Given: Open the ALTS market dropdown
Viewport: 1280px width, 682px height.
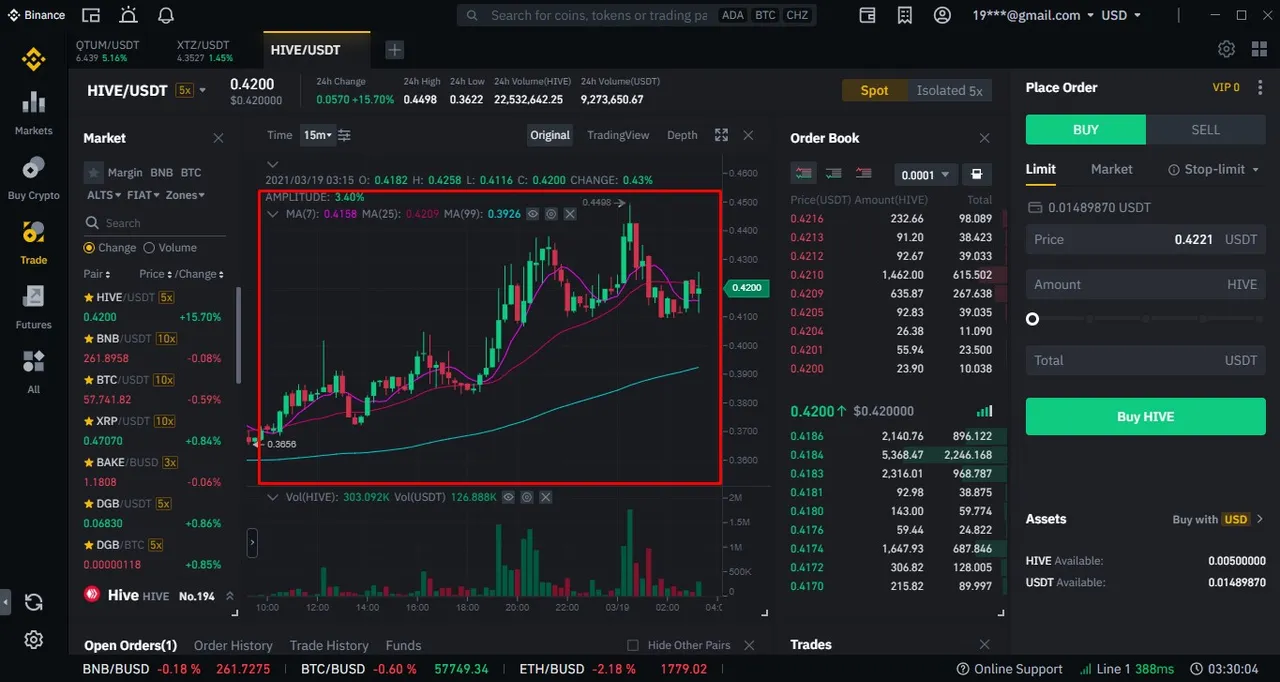Looking at the screenshot, I should 104,195.
